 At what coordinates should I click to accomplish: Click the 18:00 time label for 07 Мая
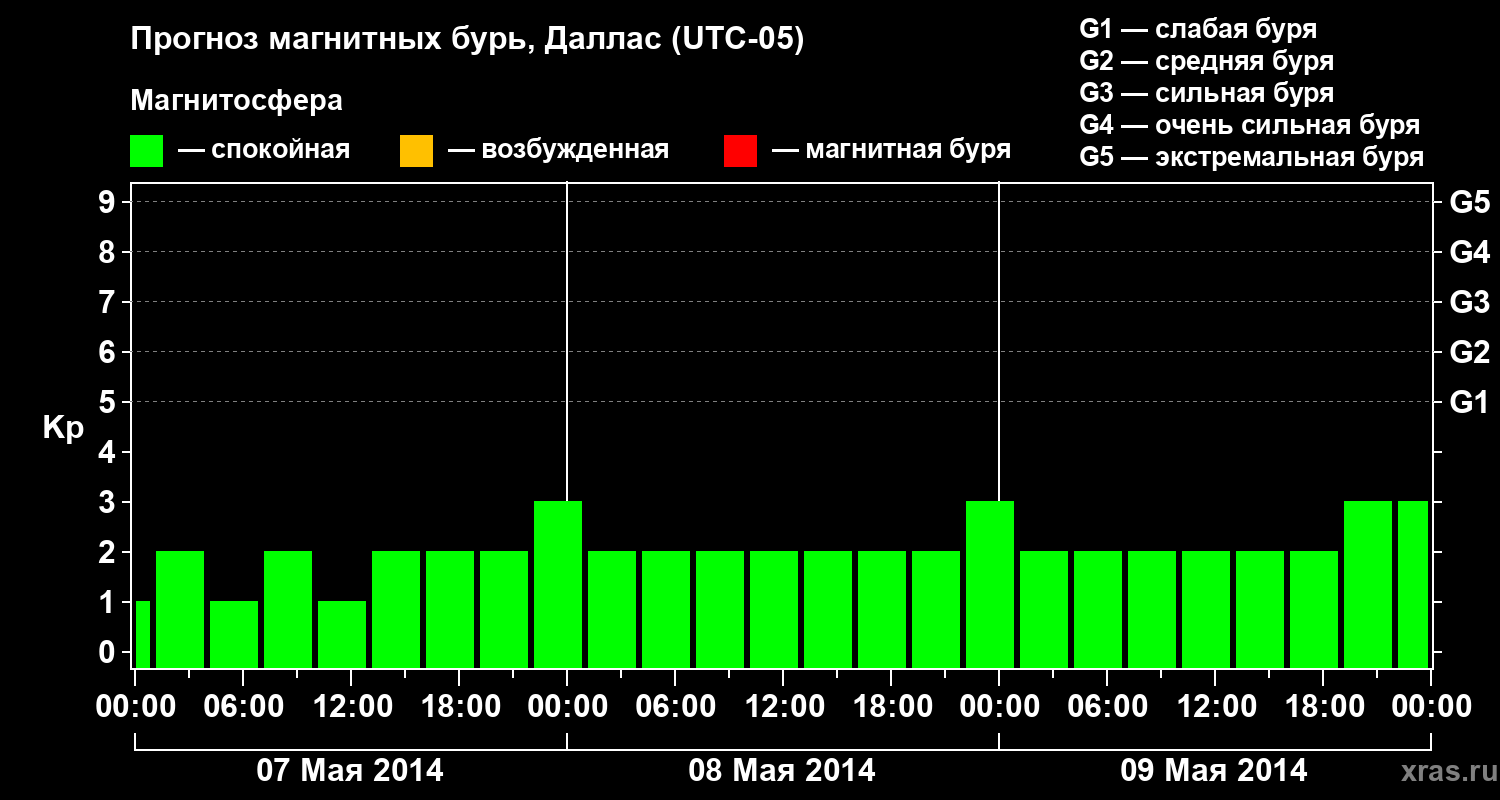pos(459,706)
